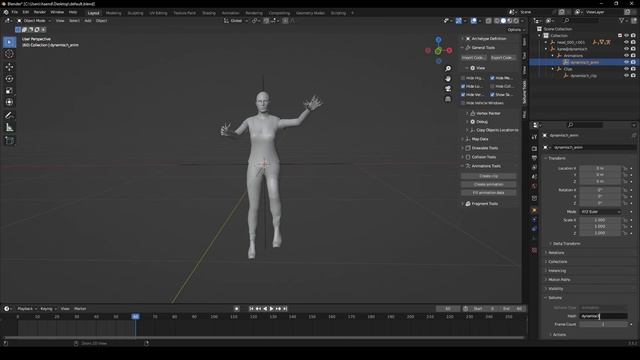Viewport: 640px width, 360px height.
Task: Toggle the Show Sk... checkbox
Action: (x=492, y=94)
